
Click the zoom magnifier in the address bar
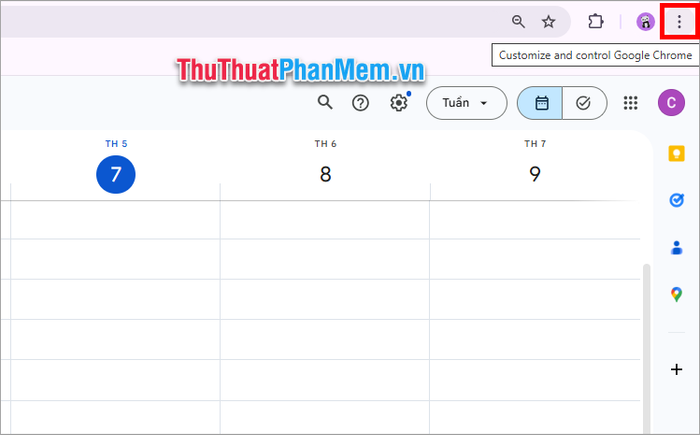pos(518,21)
